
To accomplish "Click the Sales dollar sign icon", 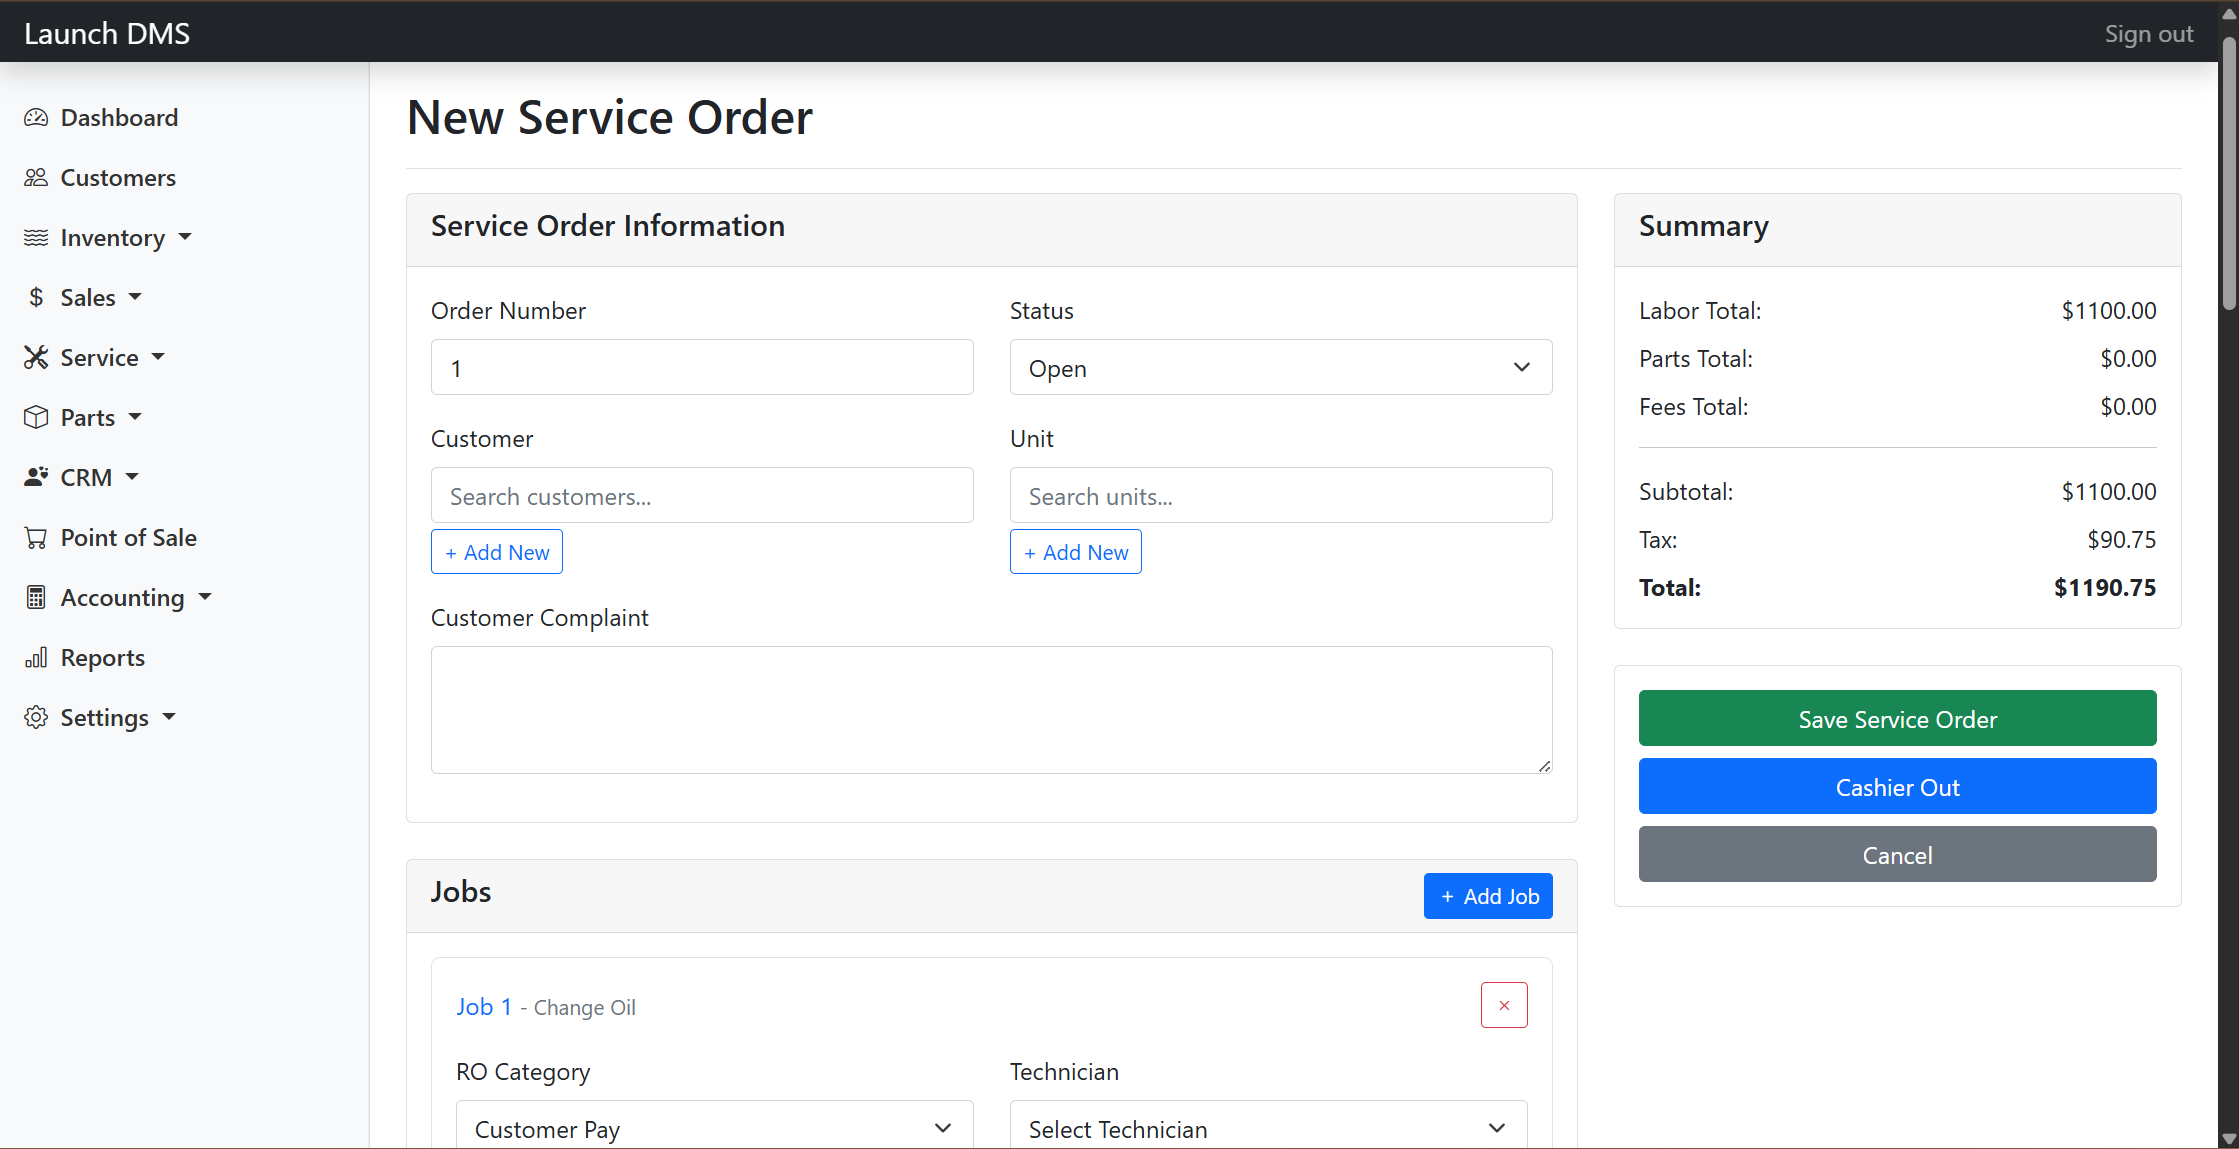I will [36, 297].
